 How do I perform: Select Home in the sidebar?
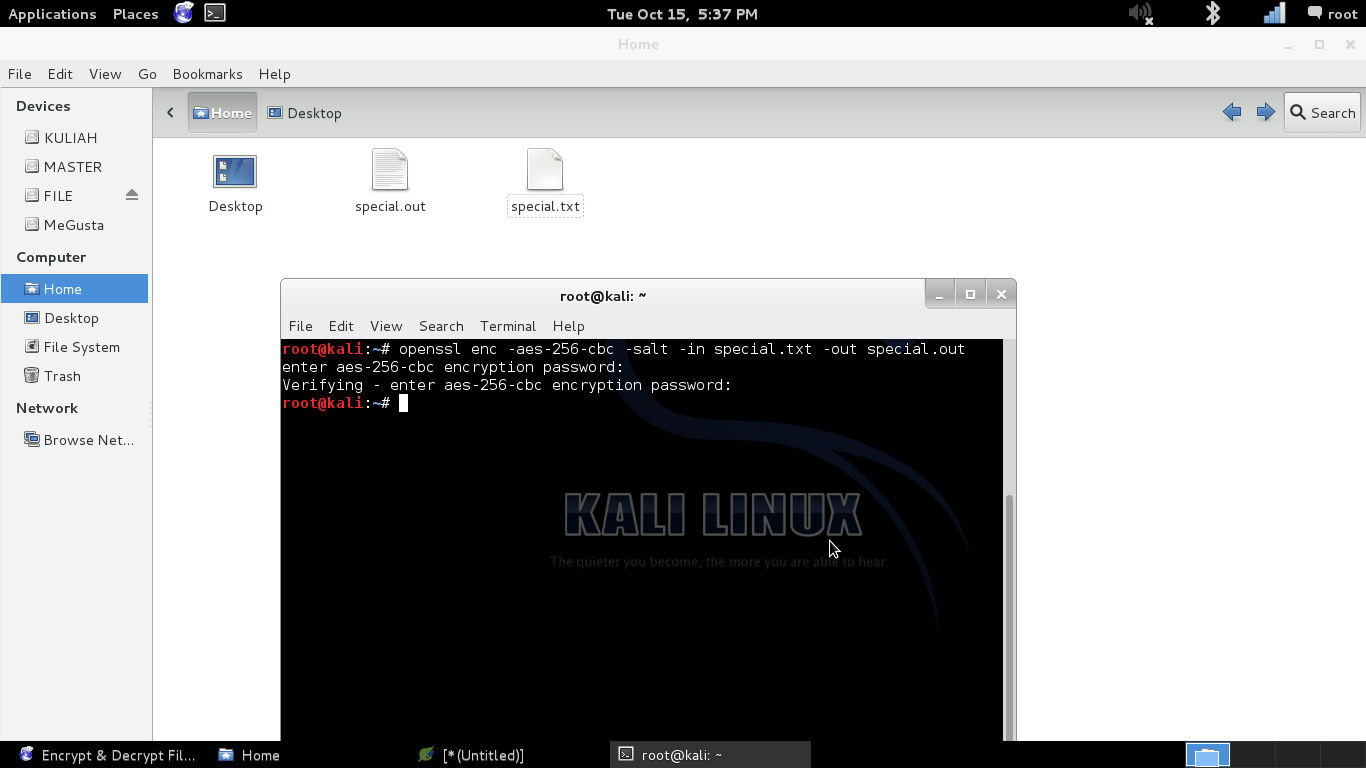pos(75,289)
